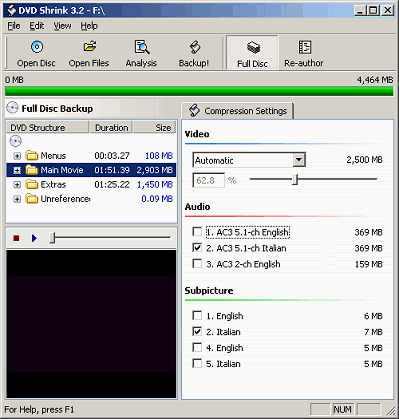
Task: Switch to Full Disc mode
Action: pos(252,53)
